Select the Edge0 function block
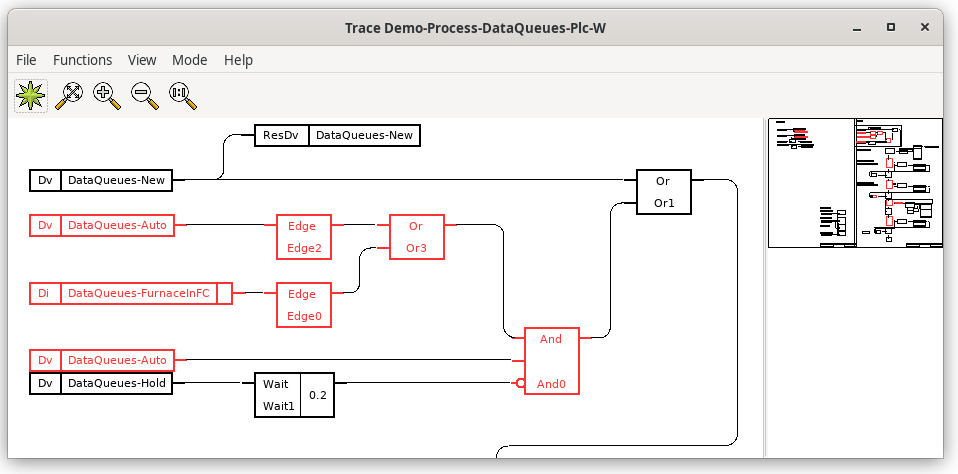 pos(303,305)
